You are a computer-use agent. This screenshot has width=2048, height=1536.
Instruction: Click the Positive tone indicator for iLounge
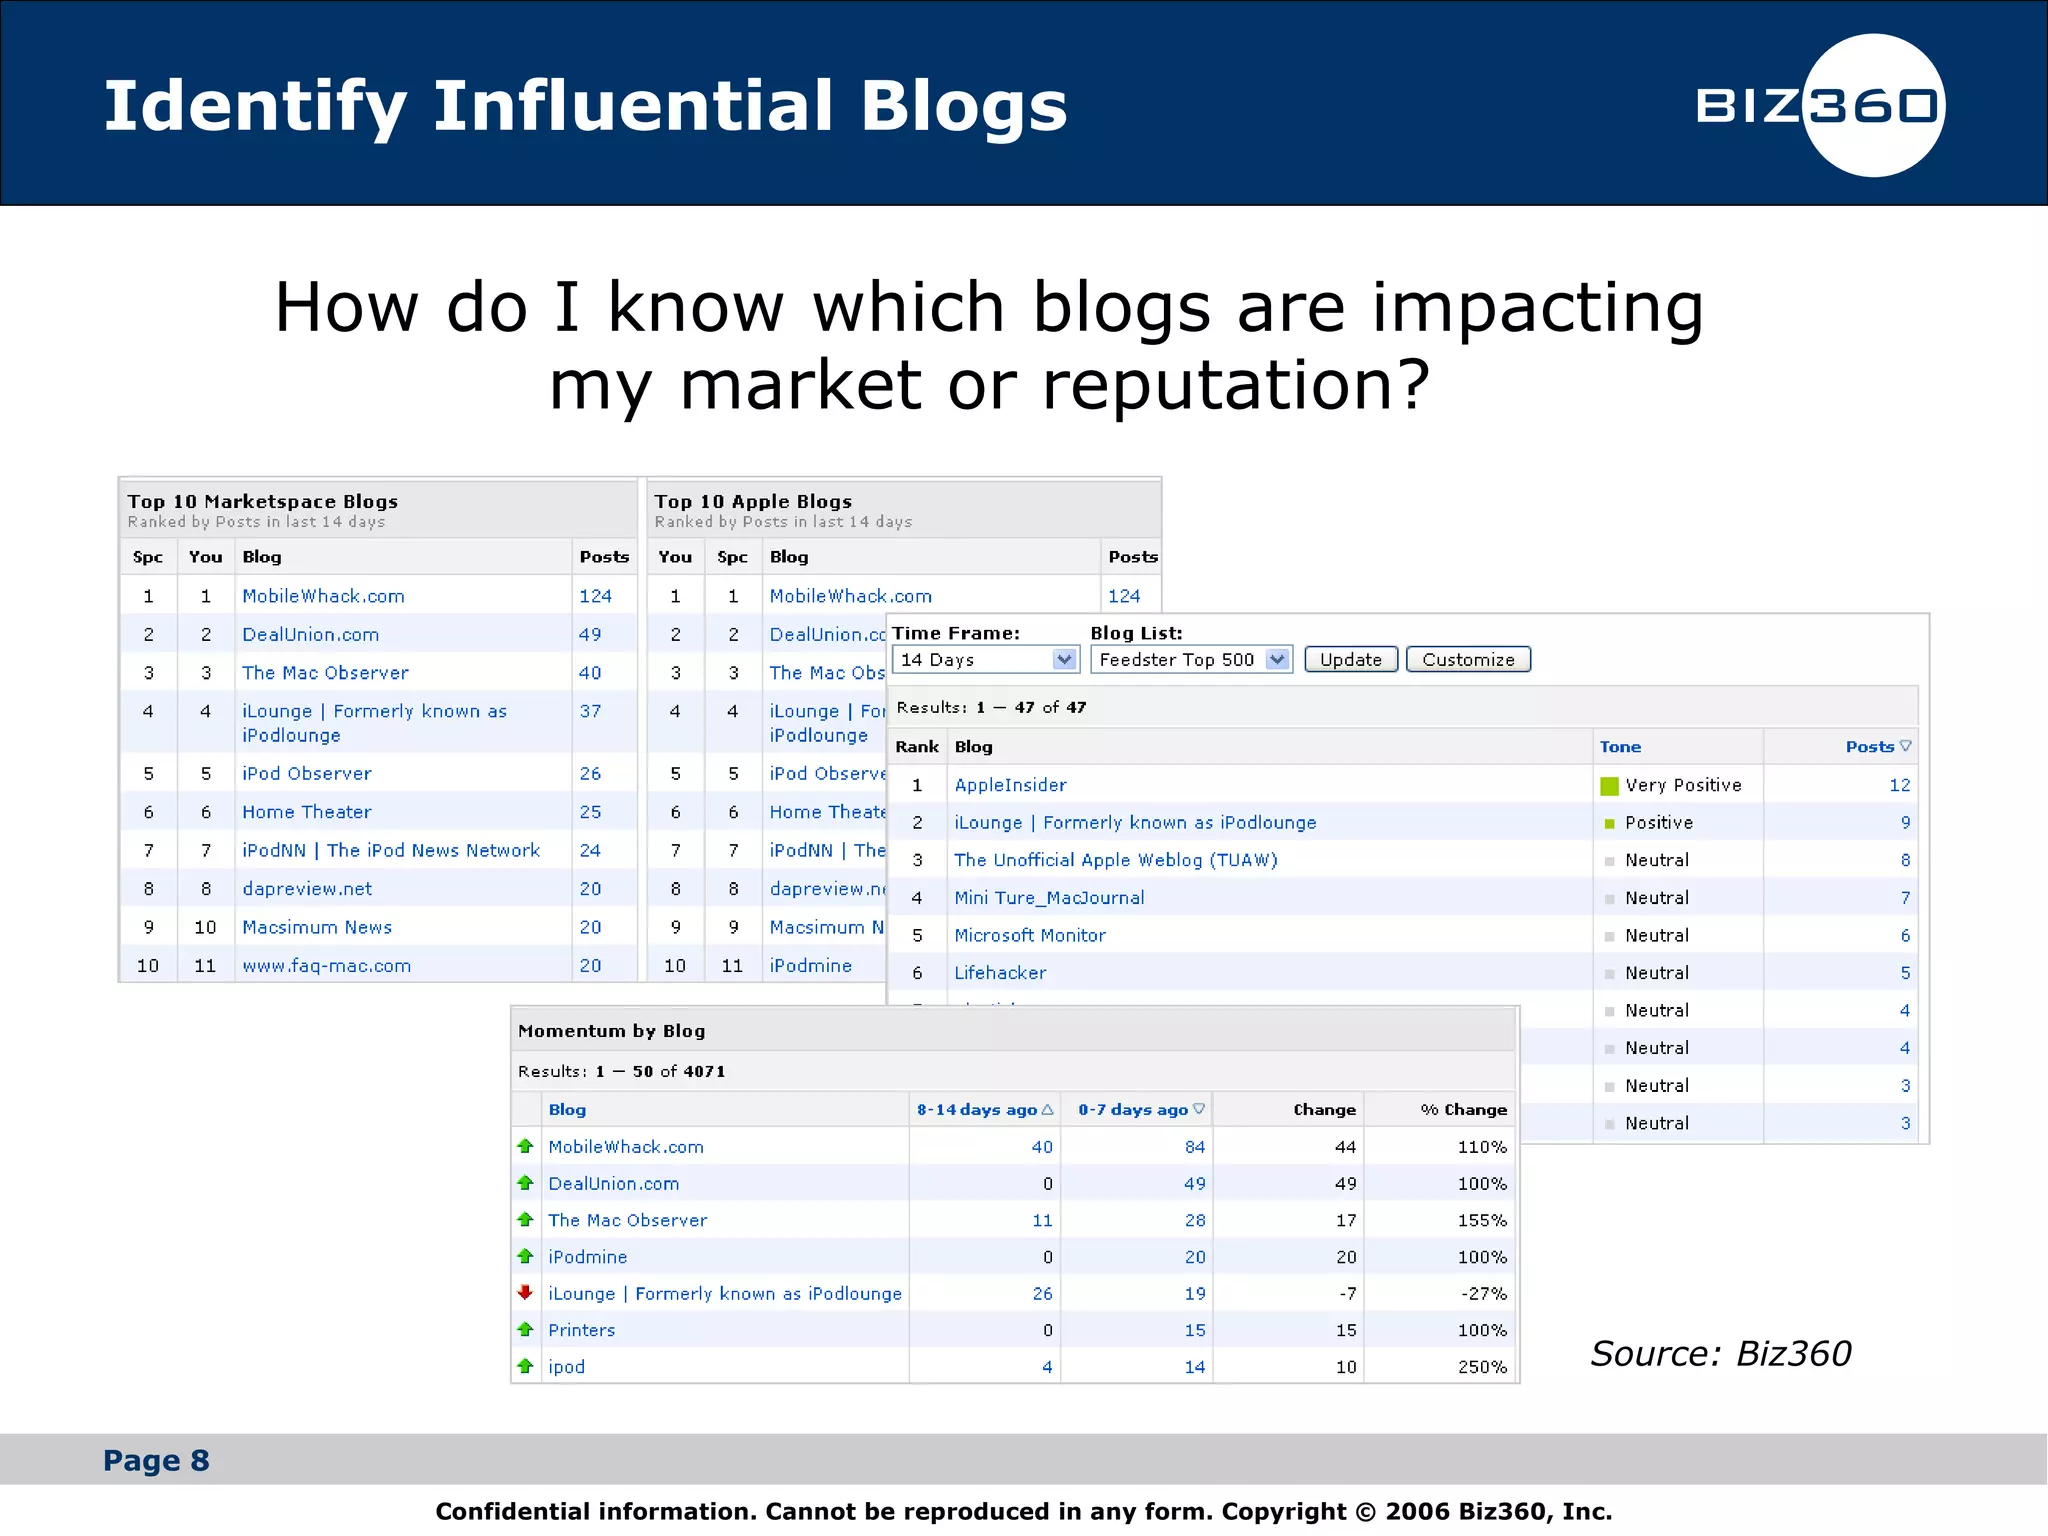click(x=1610, y=824)
